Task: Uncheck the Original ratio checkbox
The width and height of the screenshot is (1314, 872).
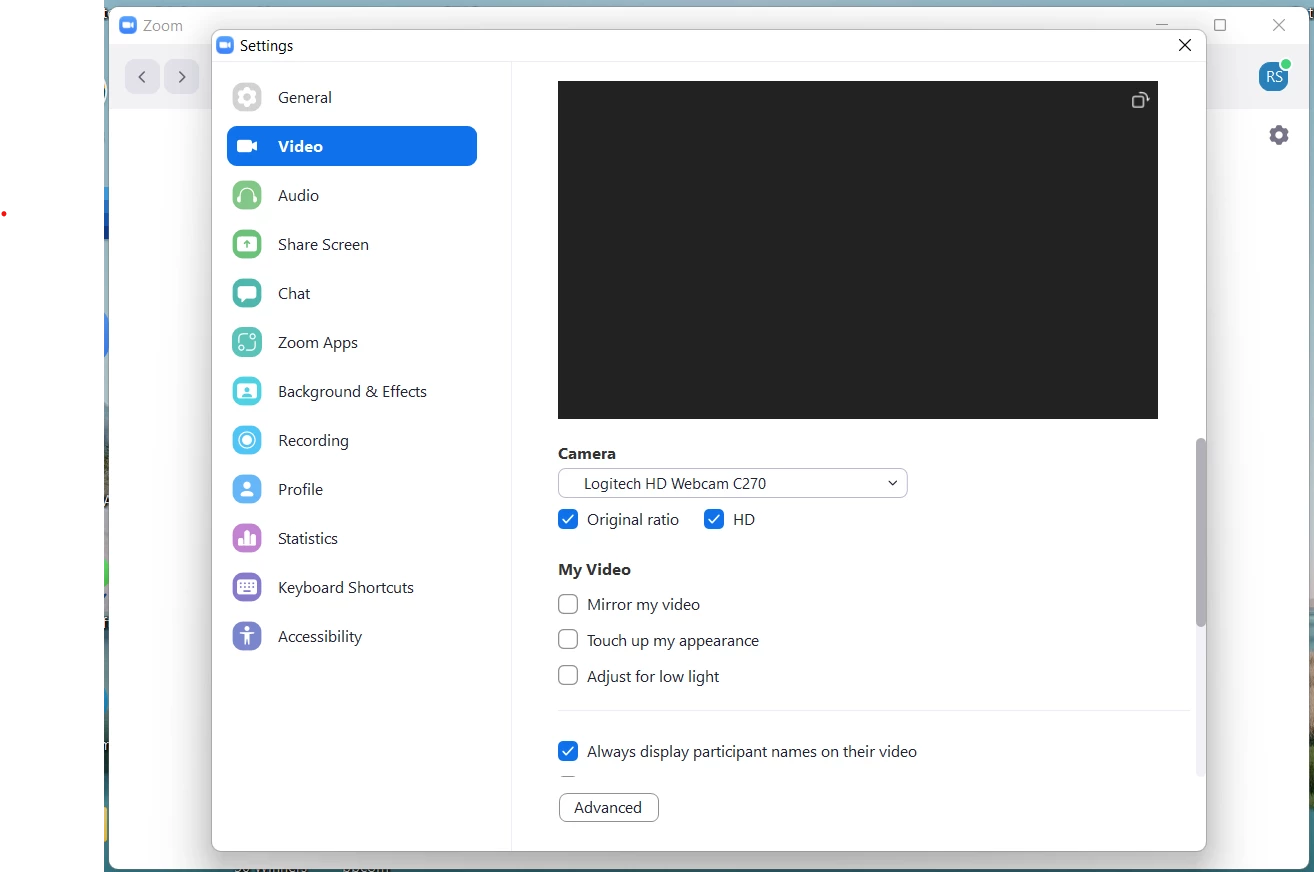Action: (568, 519)
